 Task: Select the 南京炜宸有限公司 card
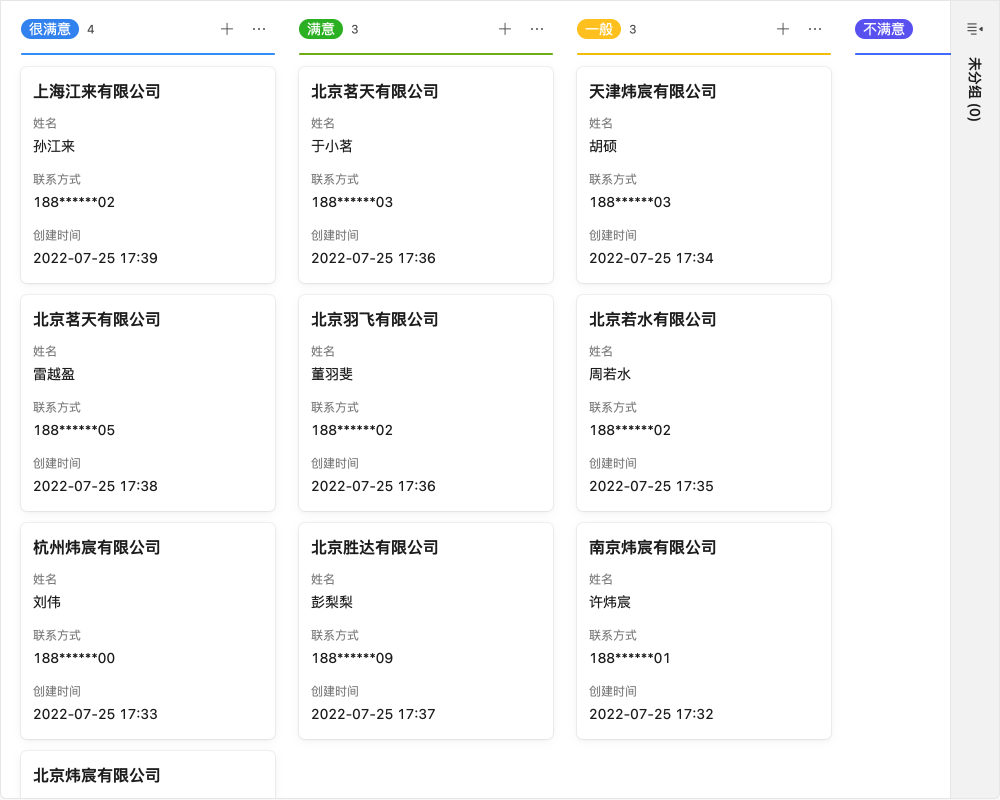click(703, 631)
